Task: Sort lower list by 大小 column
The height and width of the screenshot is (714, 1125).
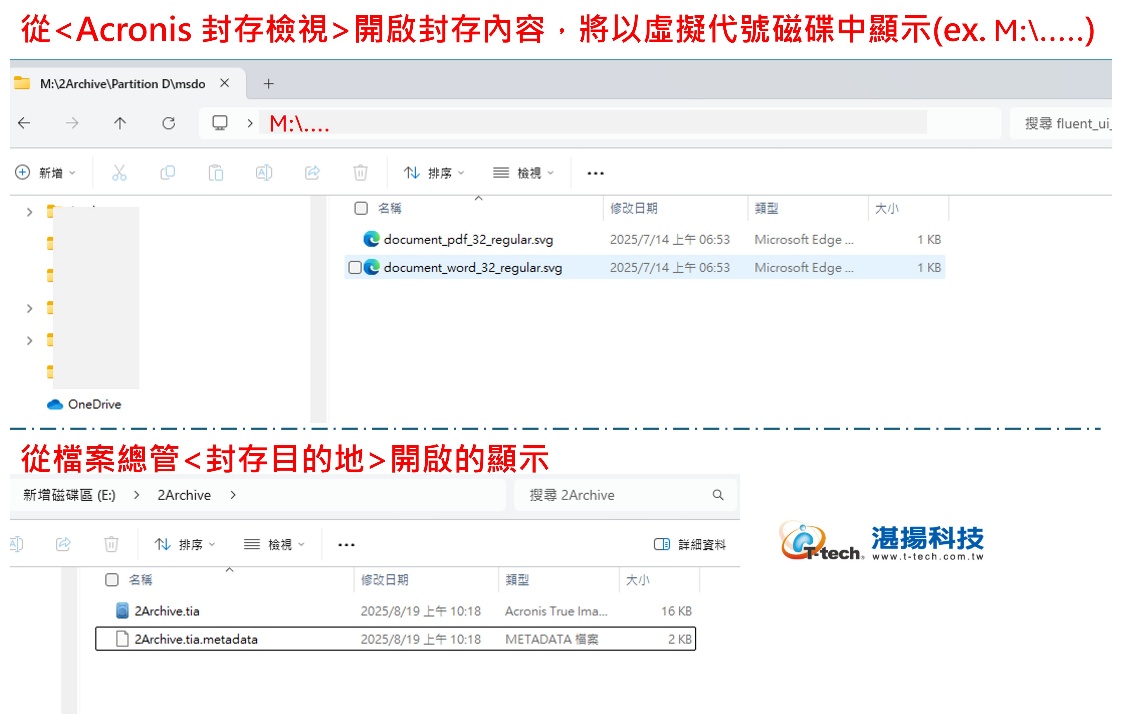Action: 638,580
